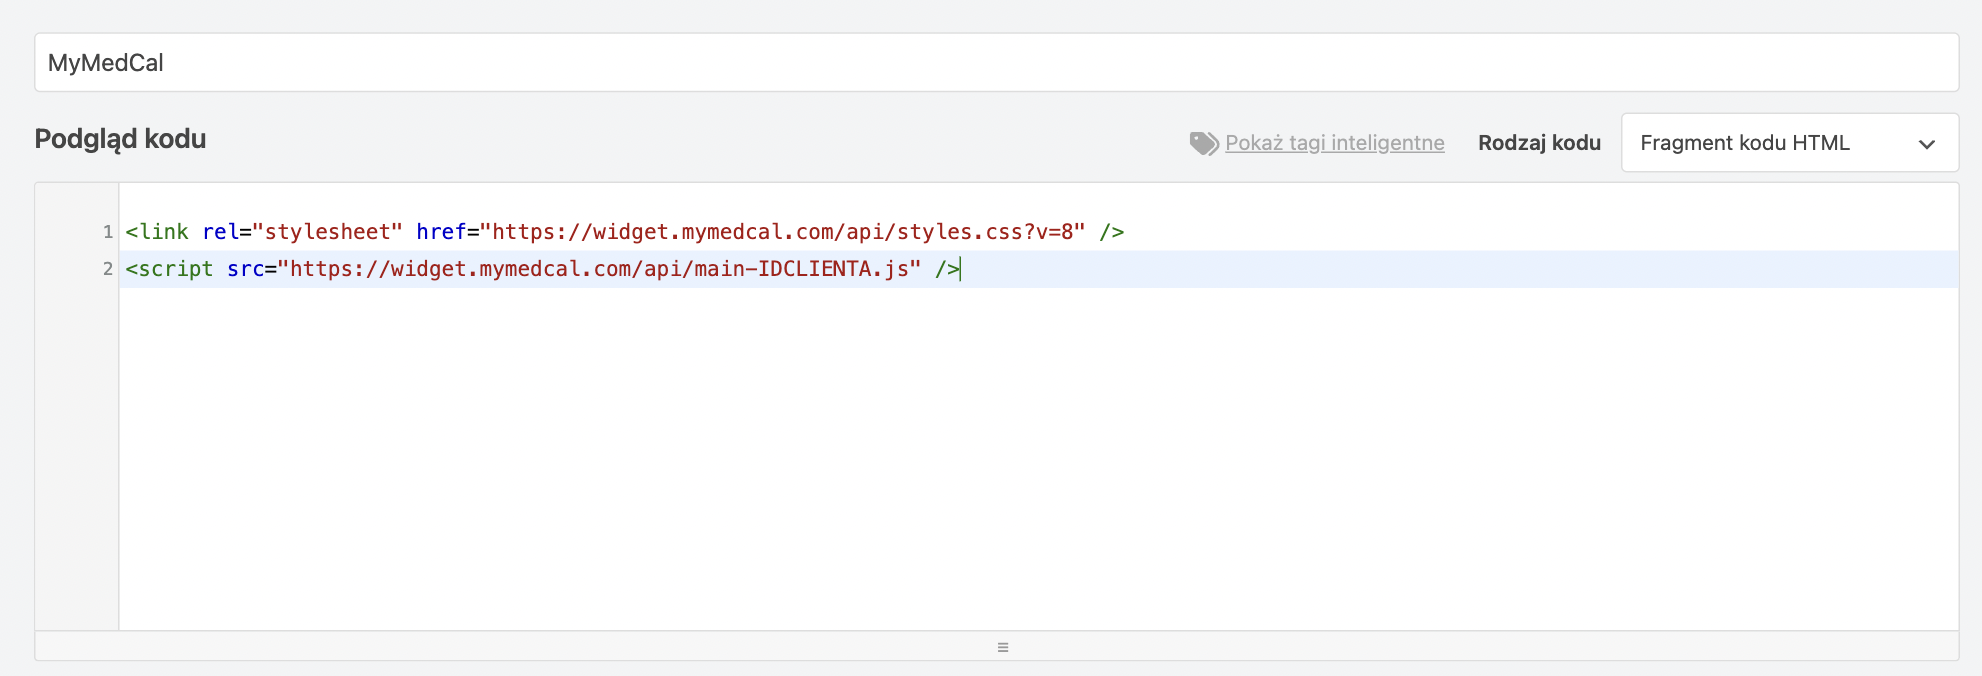The width and height of the screenshot is (1982, 676).
Task: Click the rel attribute on line 1
Action: pyautogui.click(x=220, y=232)
